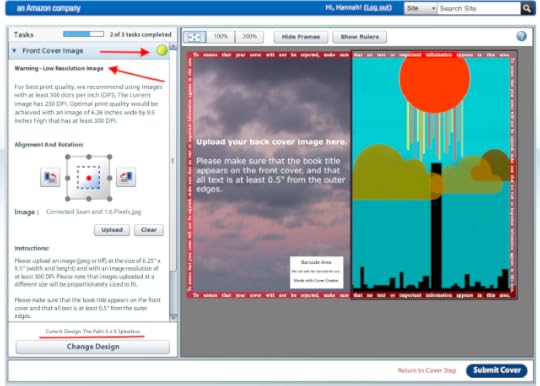
Task: Click the Clear image button
Action: (x=149, y=230)
